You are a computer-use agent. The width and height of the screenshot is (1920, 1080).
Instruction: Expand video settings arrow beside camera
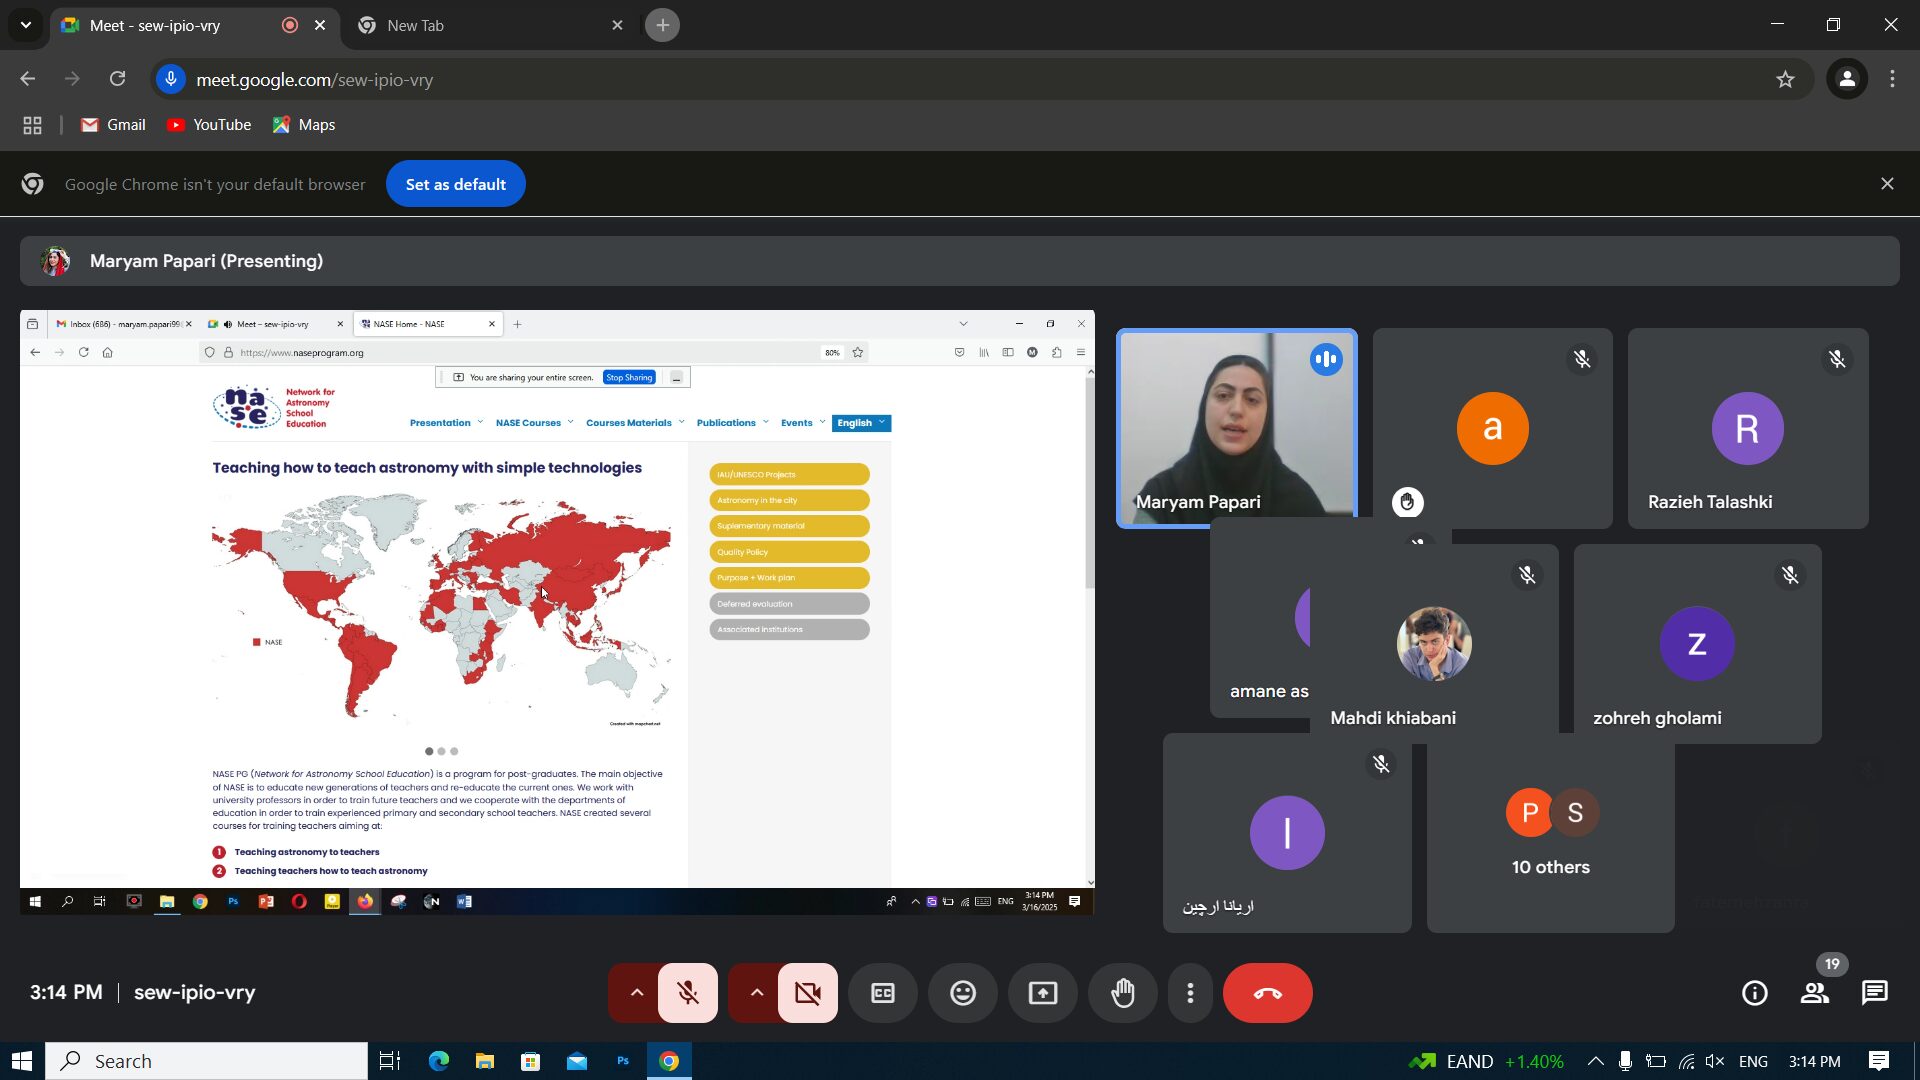pyautogui.click(x=756, y=993)
